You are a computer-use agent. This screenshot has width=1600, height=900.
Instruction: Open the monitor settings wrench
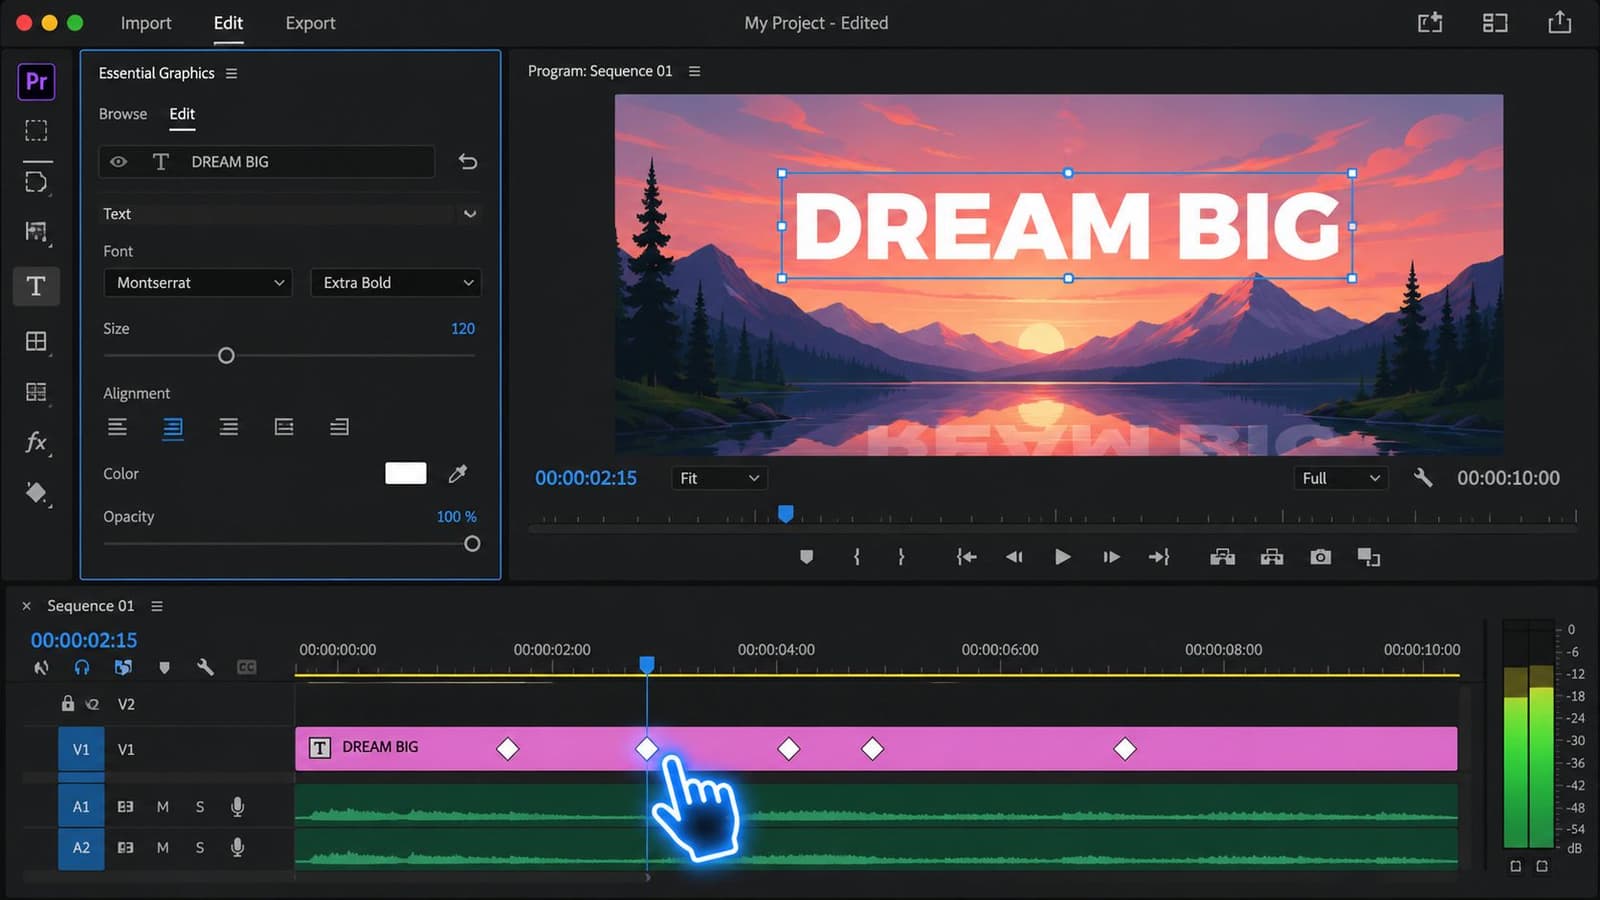coord(1423,478)
